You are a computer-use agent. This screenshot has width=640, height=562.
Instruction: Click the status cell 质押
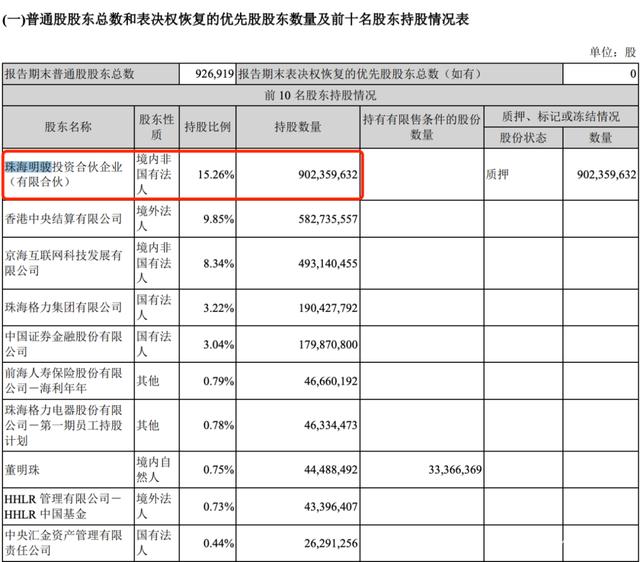(x=497, y=175)
